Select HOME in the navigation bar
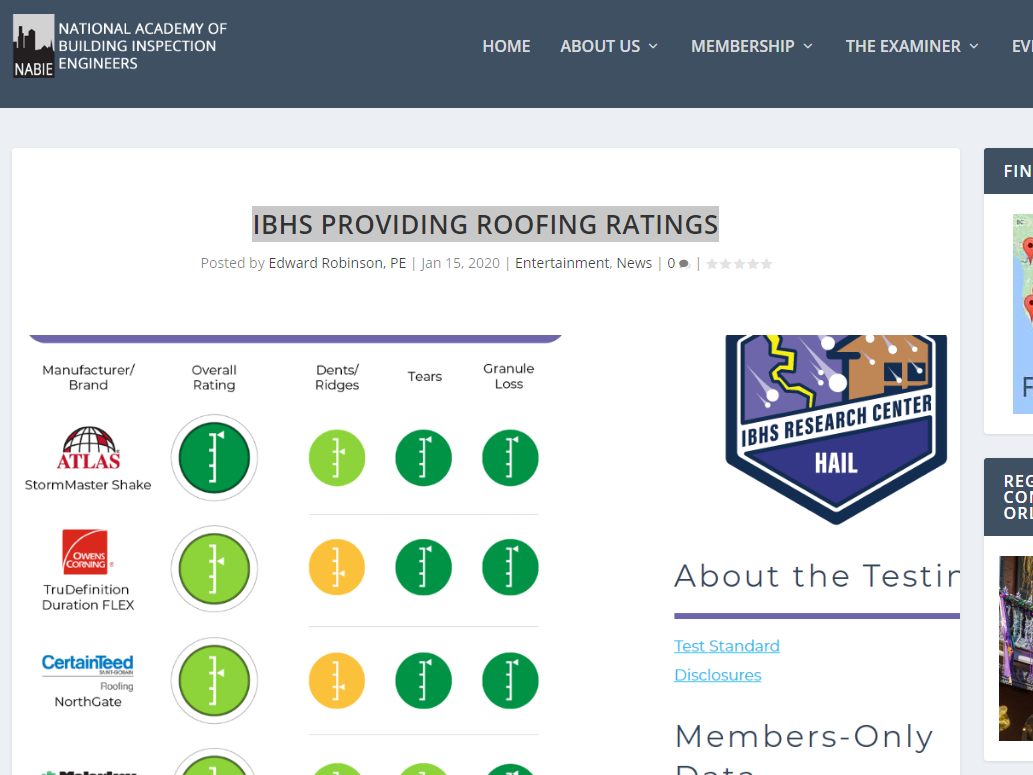Screen dimensions: 1033x775 point(506,46)
